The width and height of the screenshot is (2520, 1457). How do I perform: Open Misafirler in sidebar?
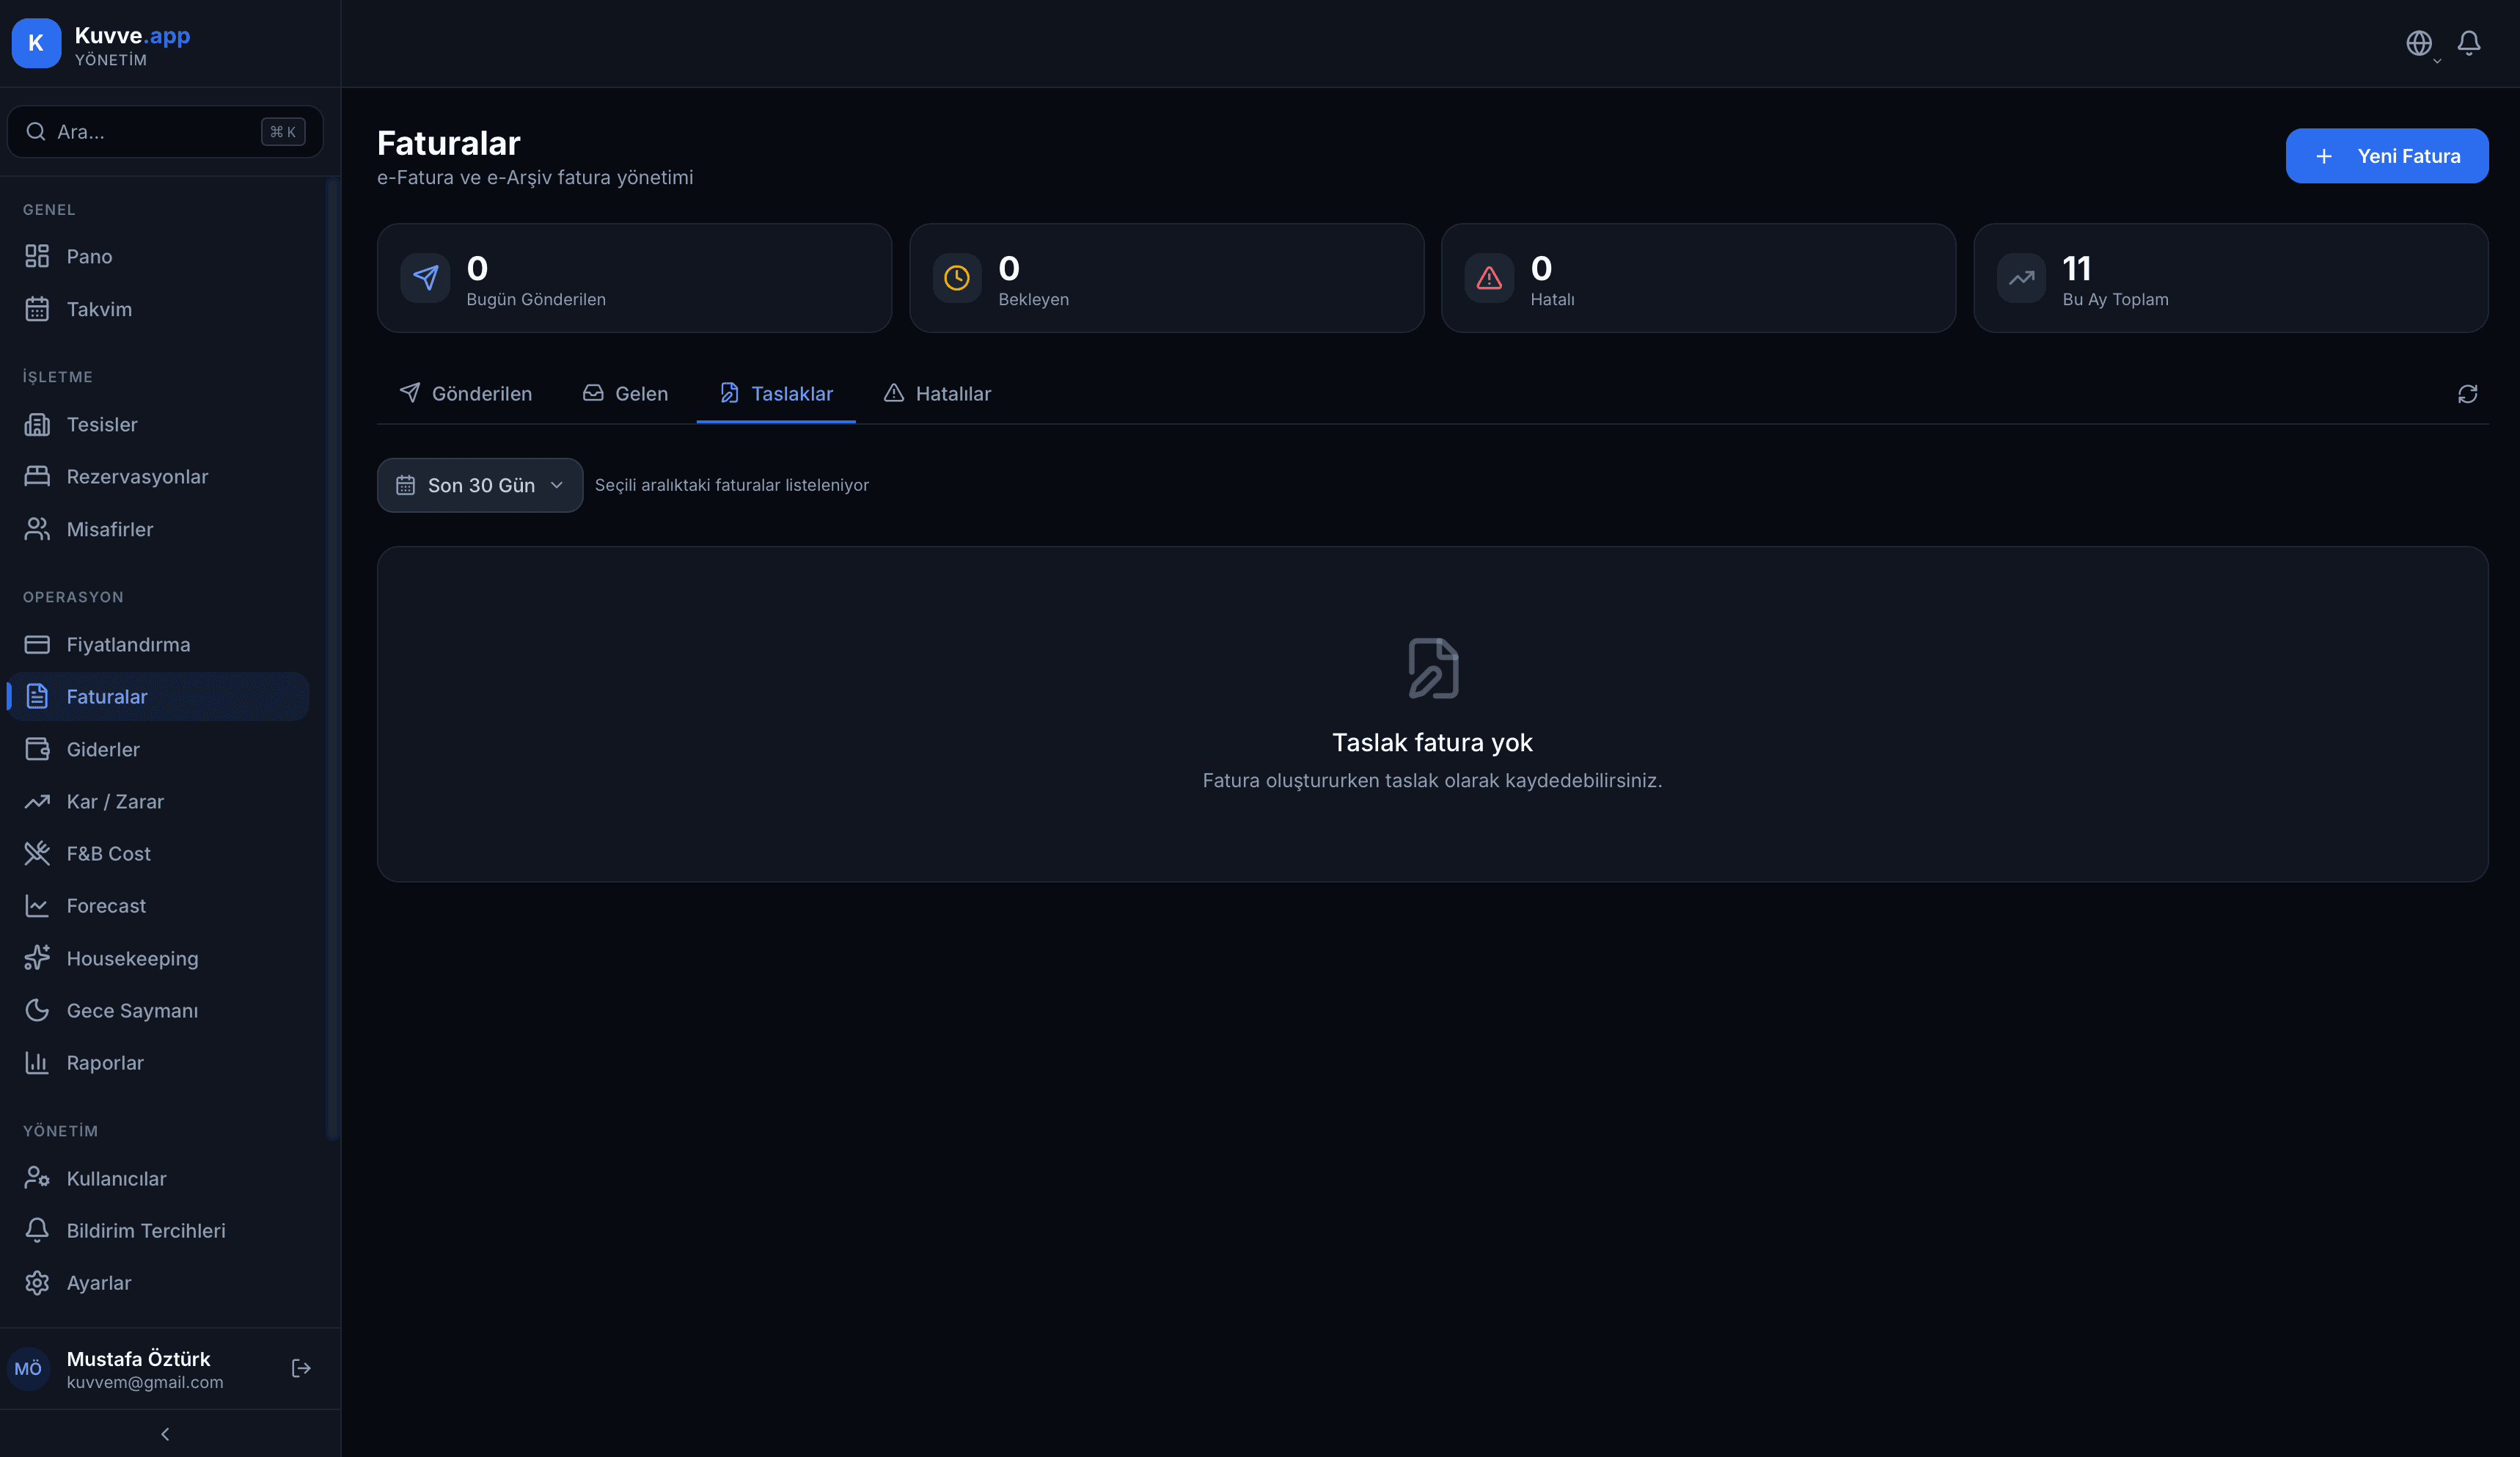click(158, 529)
